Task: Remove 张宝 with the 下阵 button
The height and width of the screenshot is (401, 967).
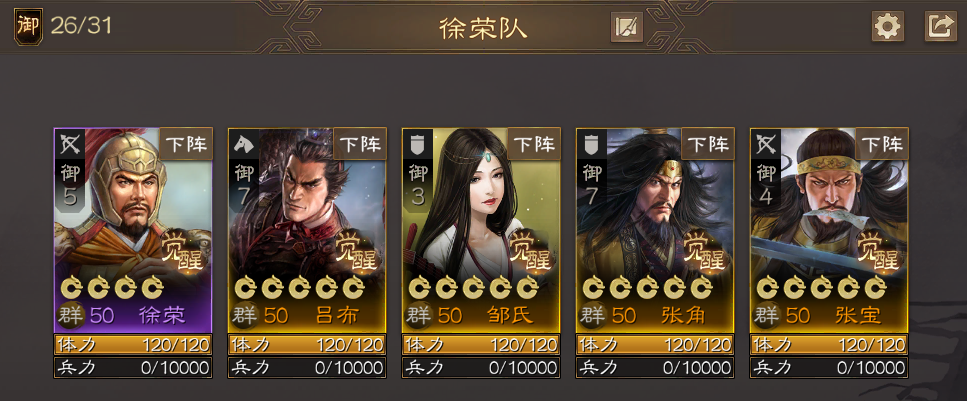Action: click(882, 144)
